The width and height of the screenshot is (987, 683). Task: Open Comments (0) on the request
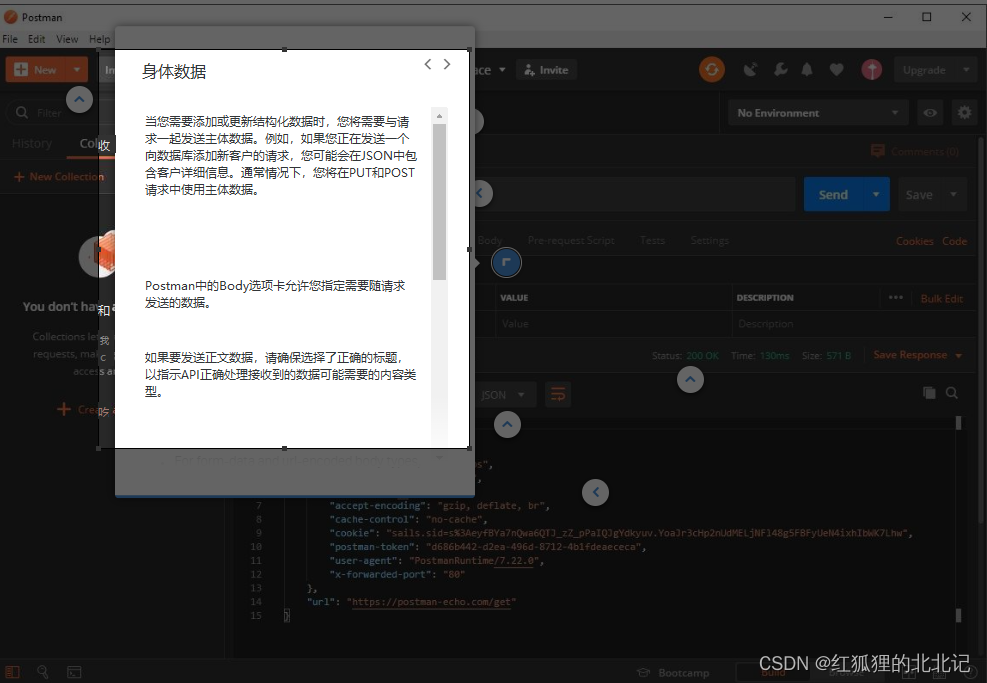[916, 151]
